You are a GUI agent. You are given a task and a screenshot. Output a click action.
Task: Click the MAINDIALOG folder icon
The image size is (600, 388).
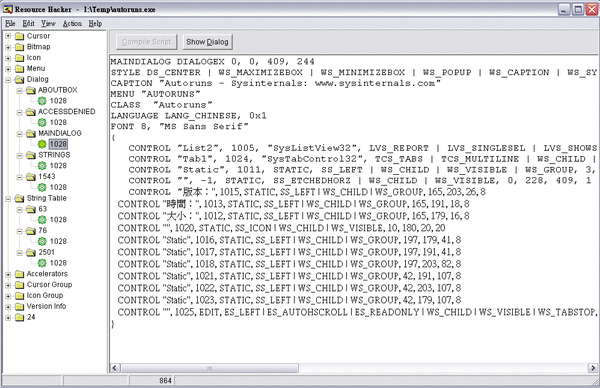(31, 134)
